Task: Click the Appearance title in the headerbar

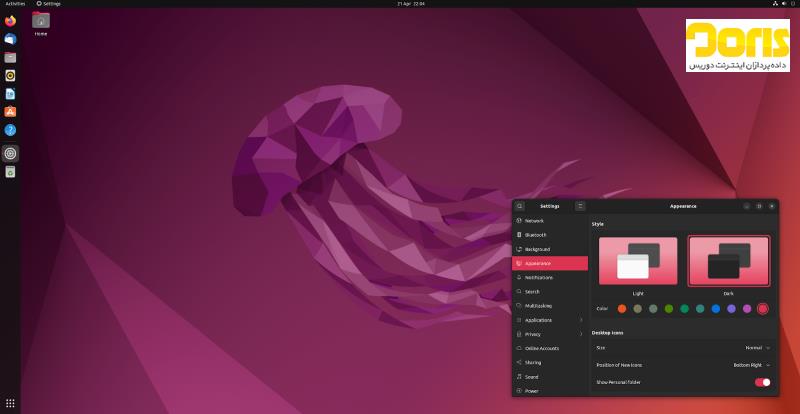Action: click(683, 206)
